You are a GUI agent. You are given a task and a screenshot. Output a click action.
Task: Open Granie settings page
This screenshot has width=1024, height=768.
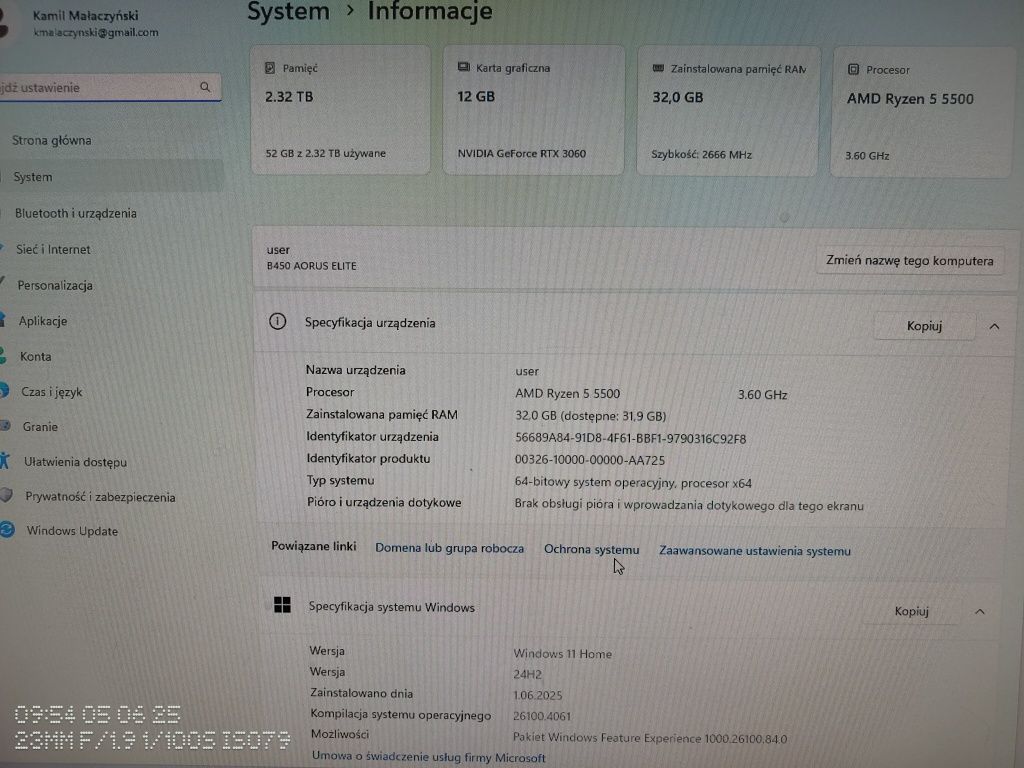click(40, 426)
